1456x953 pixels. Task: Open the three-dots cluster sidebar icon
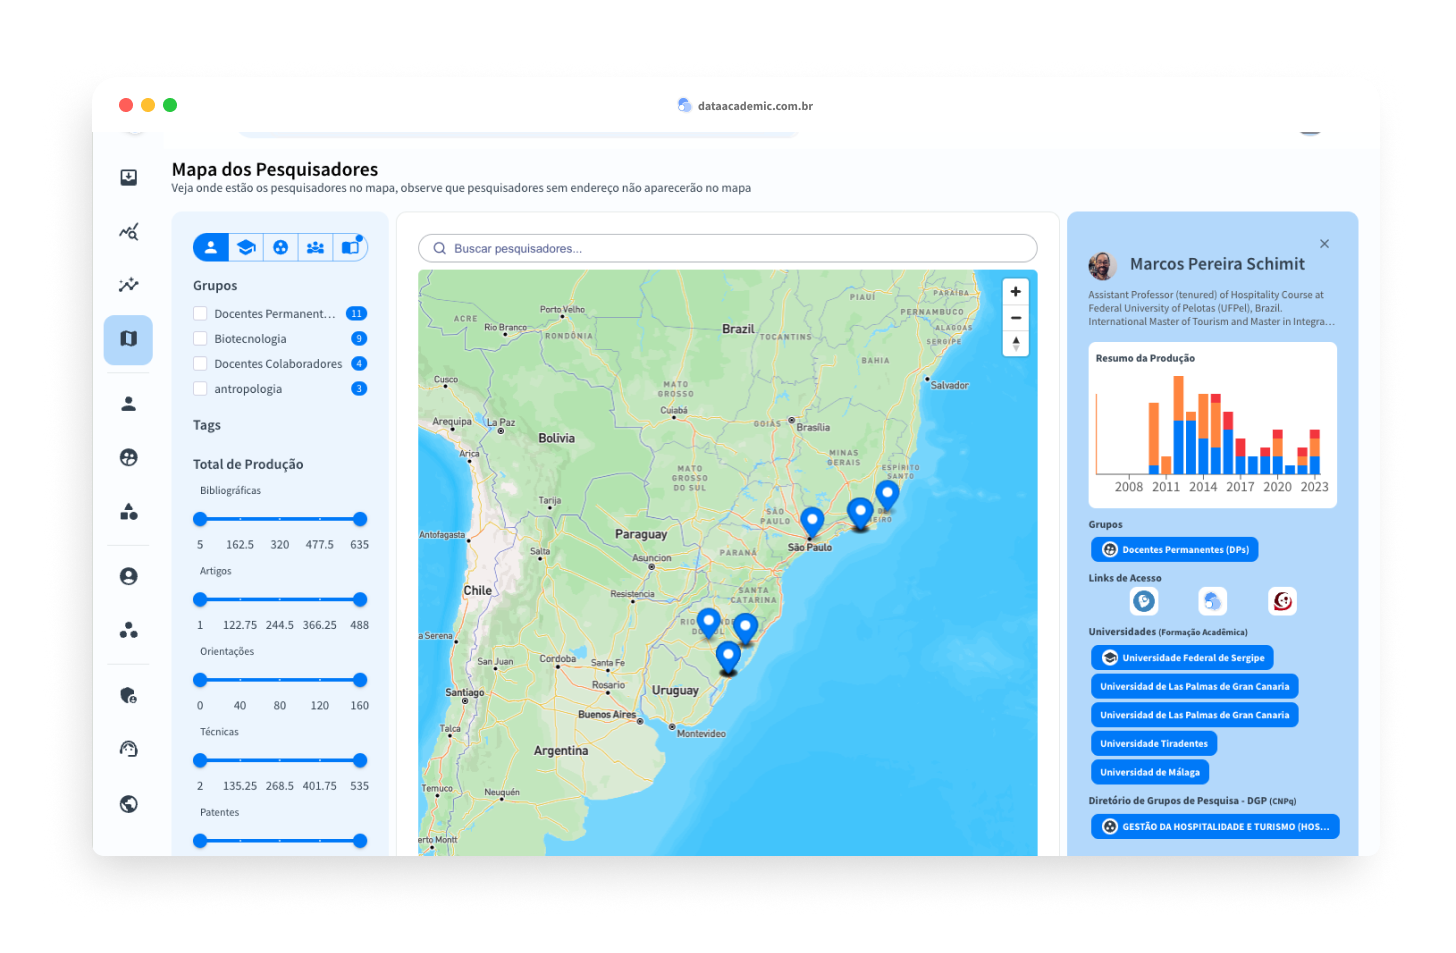pyautogui.click(x=128, y=630)
